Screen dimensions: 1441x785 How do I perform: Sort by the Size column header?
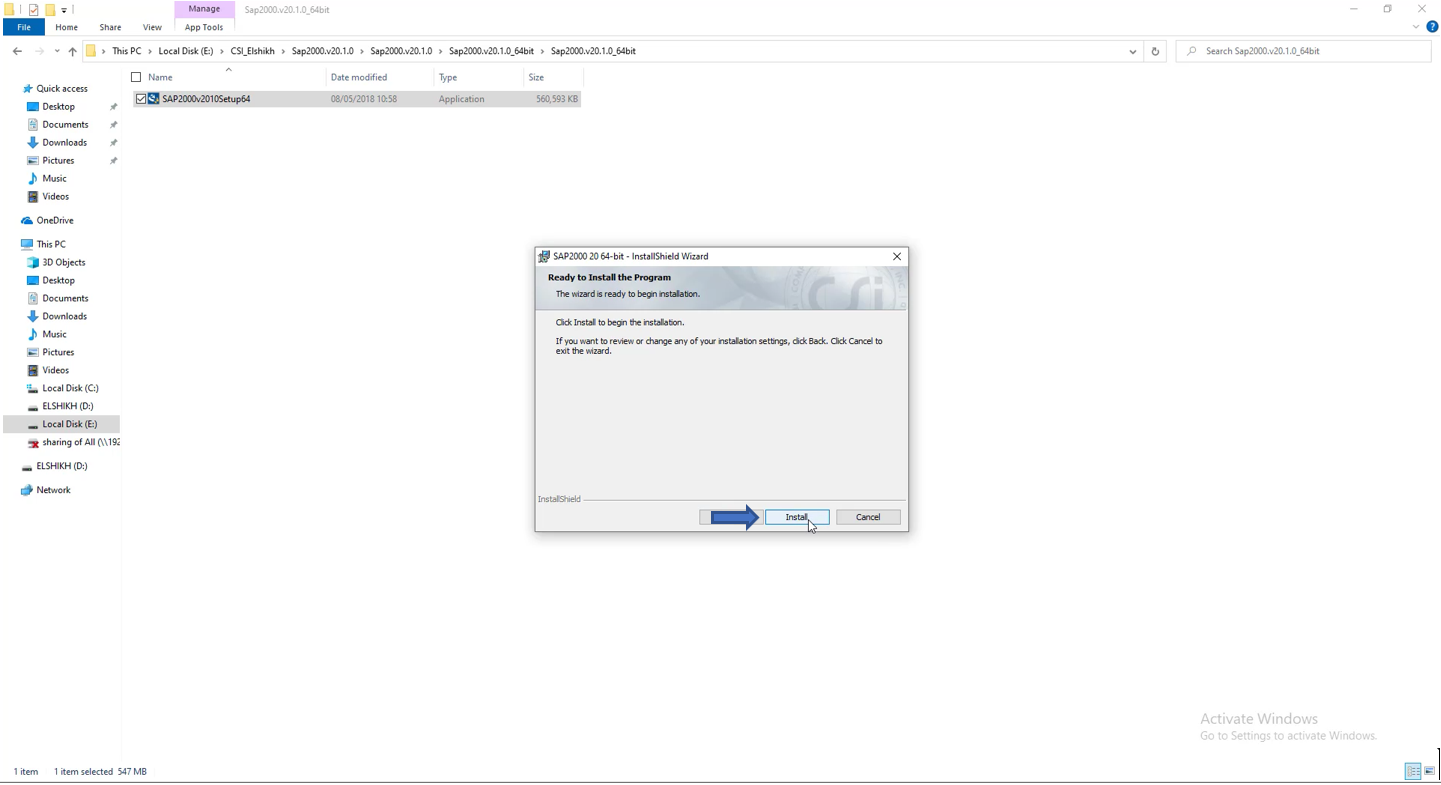click(x=553, y=77)
